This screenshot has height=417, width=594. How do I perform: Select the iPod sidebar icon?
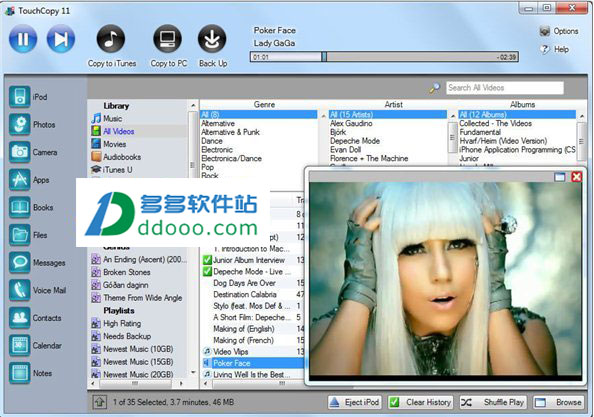[x=20, y=97]
